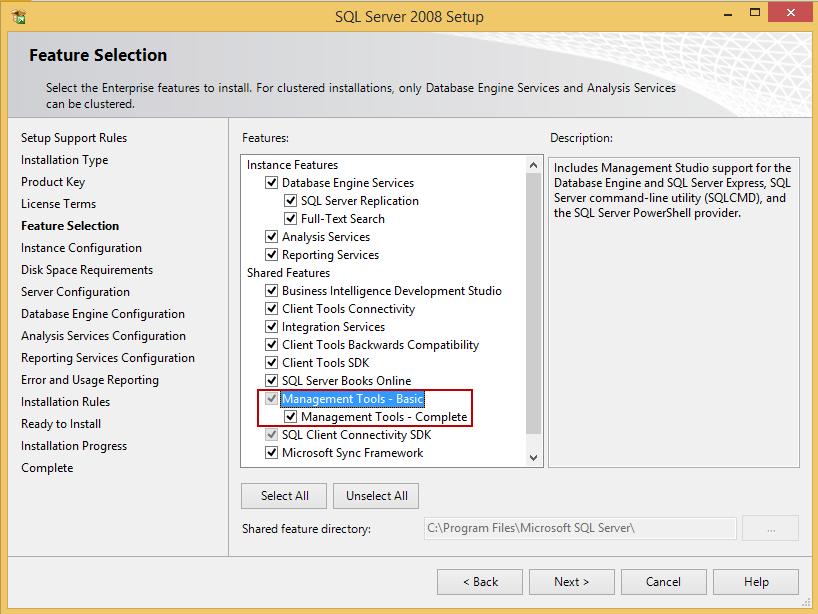
Task: Toggle Analysis Services checkbox
Action: 271,237
